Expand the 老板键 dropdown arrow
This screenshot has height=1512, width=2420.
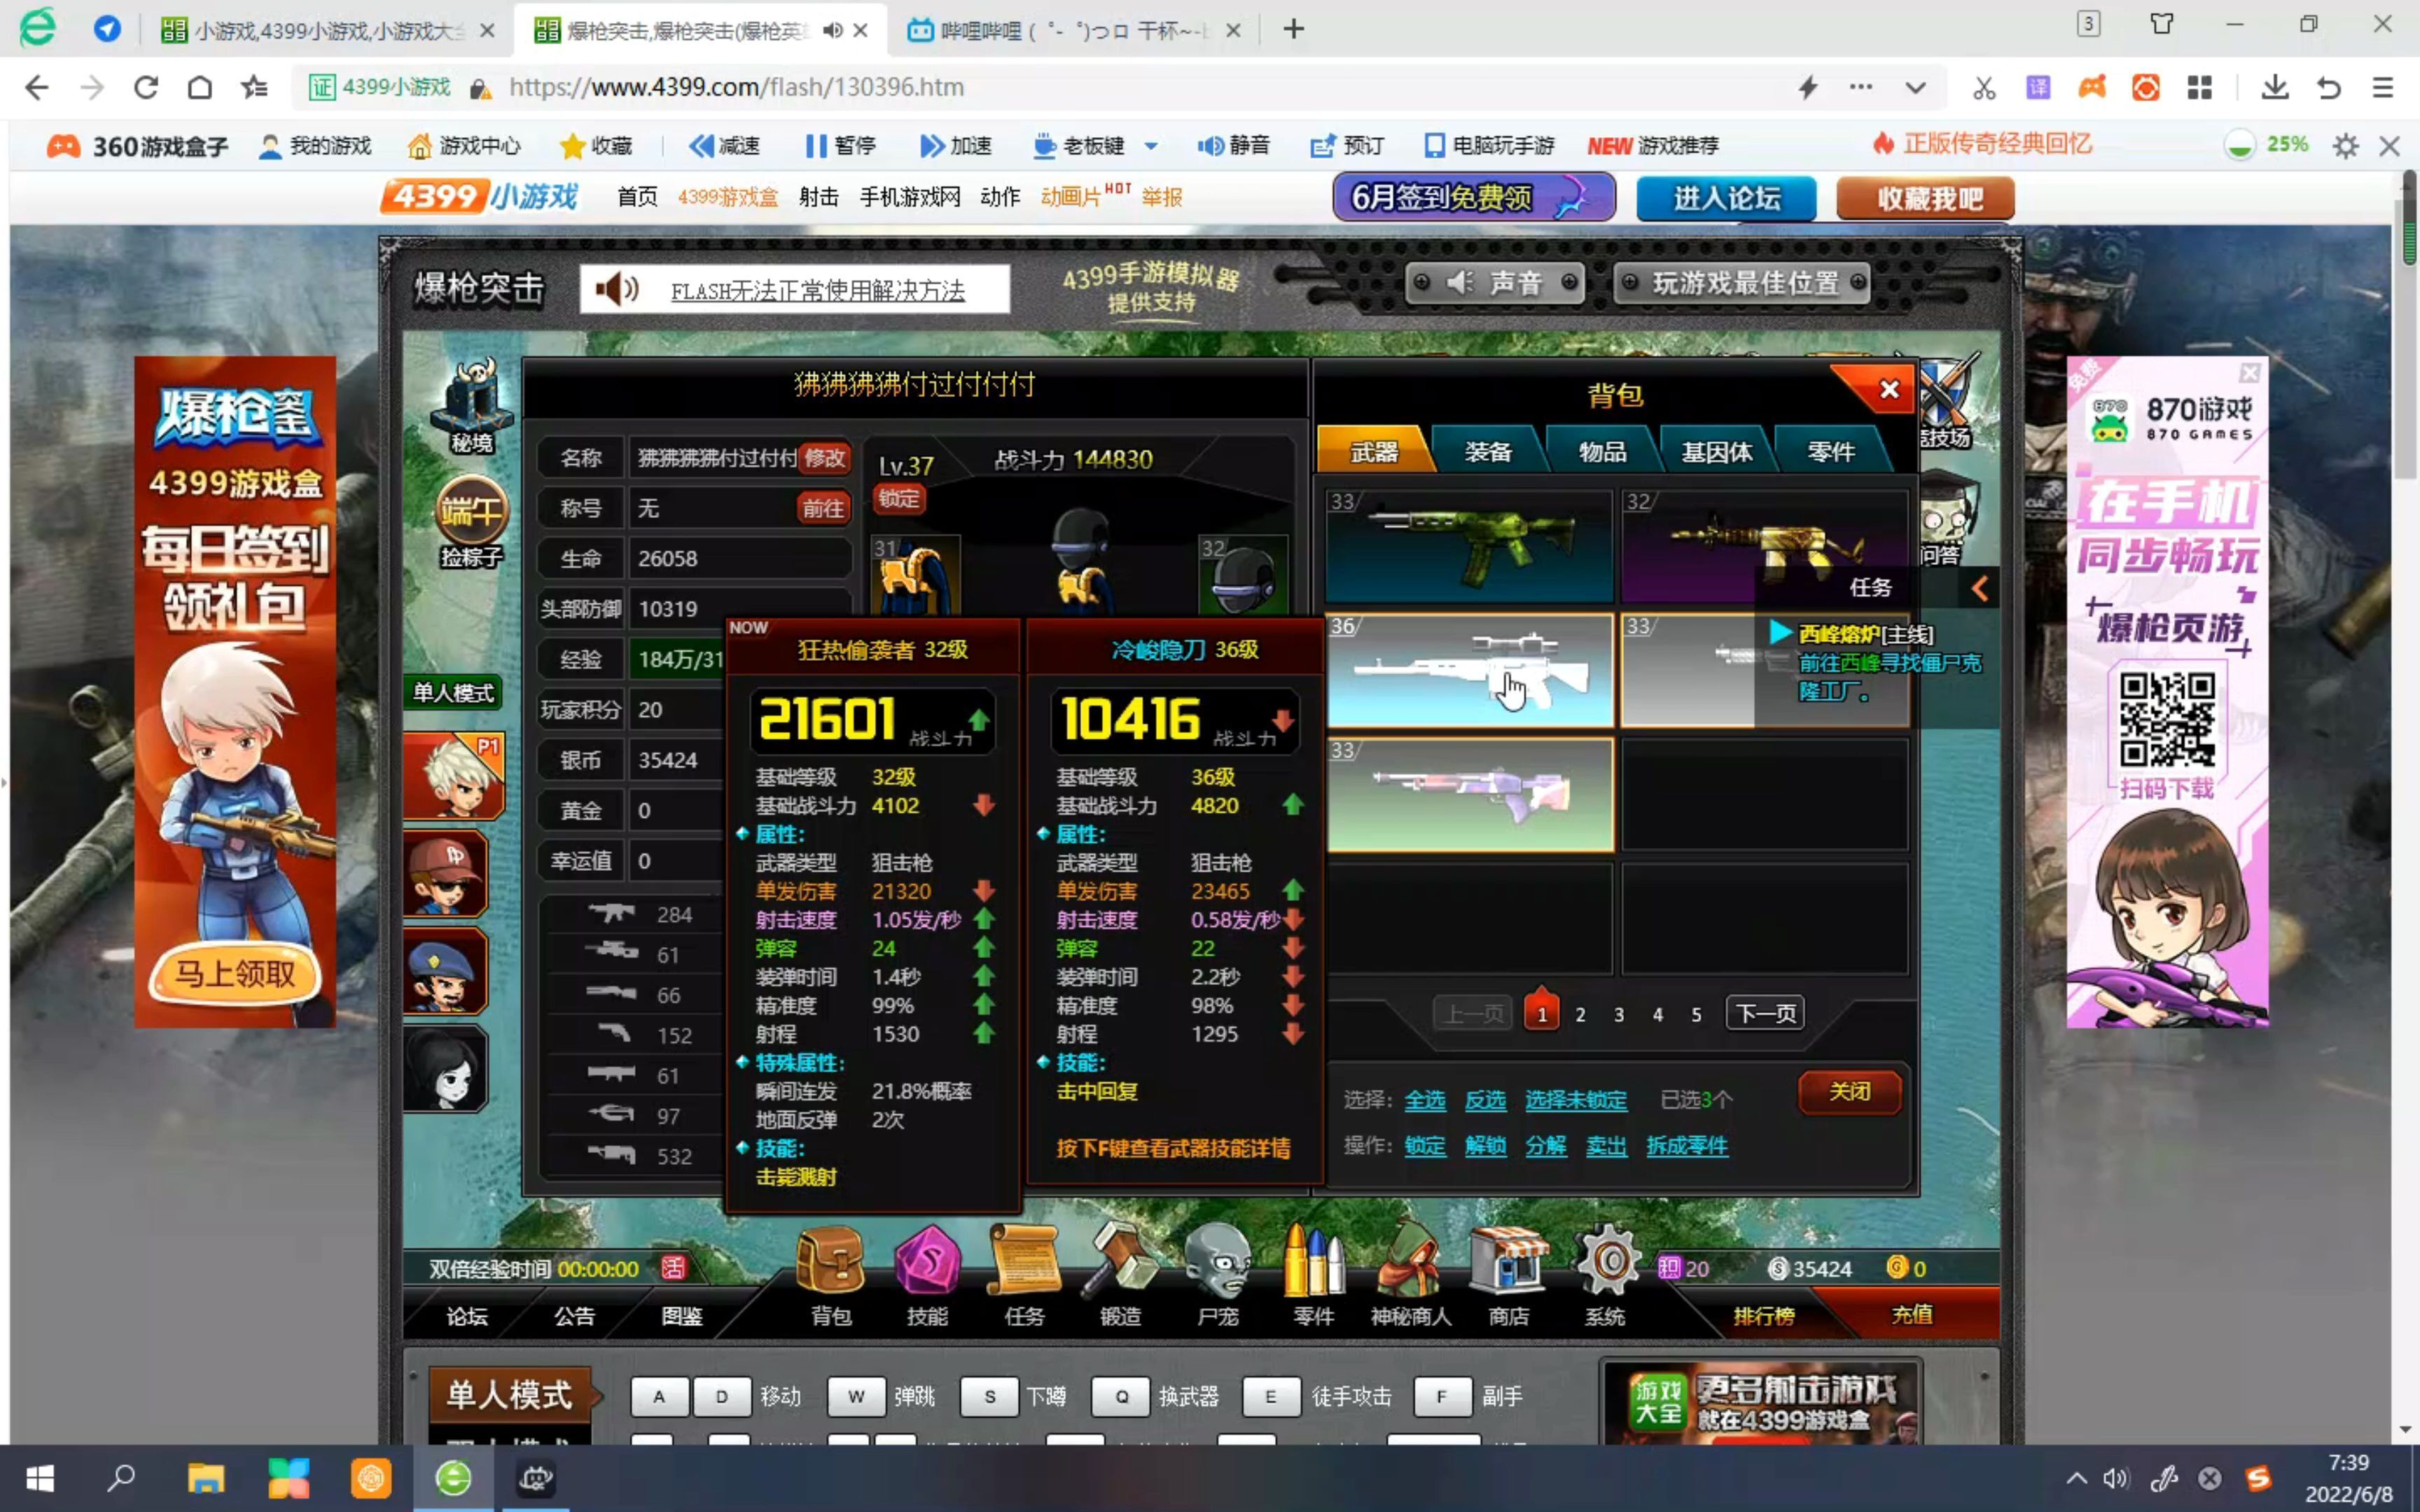1151,147
